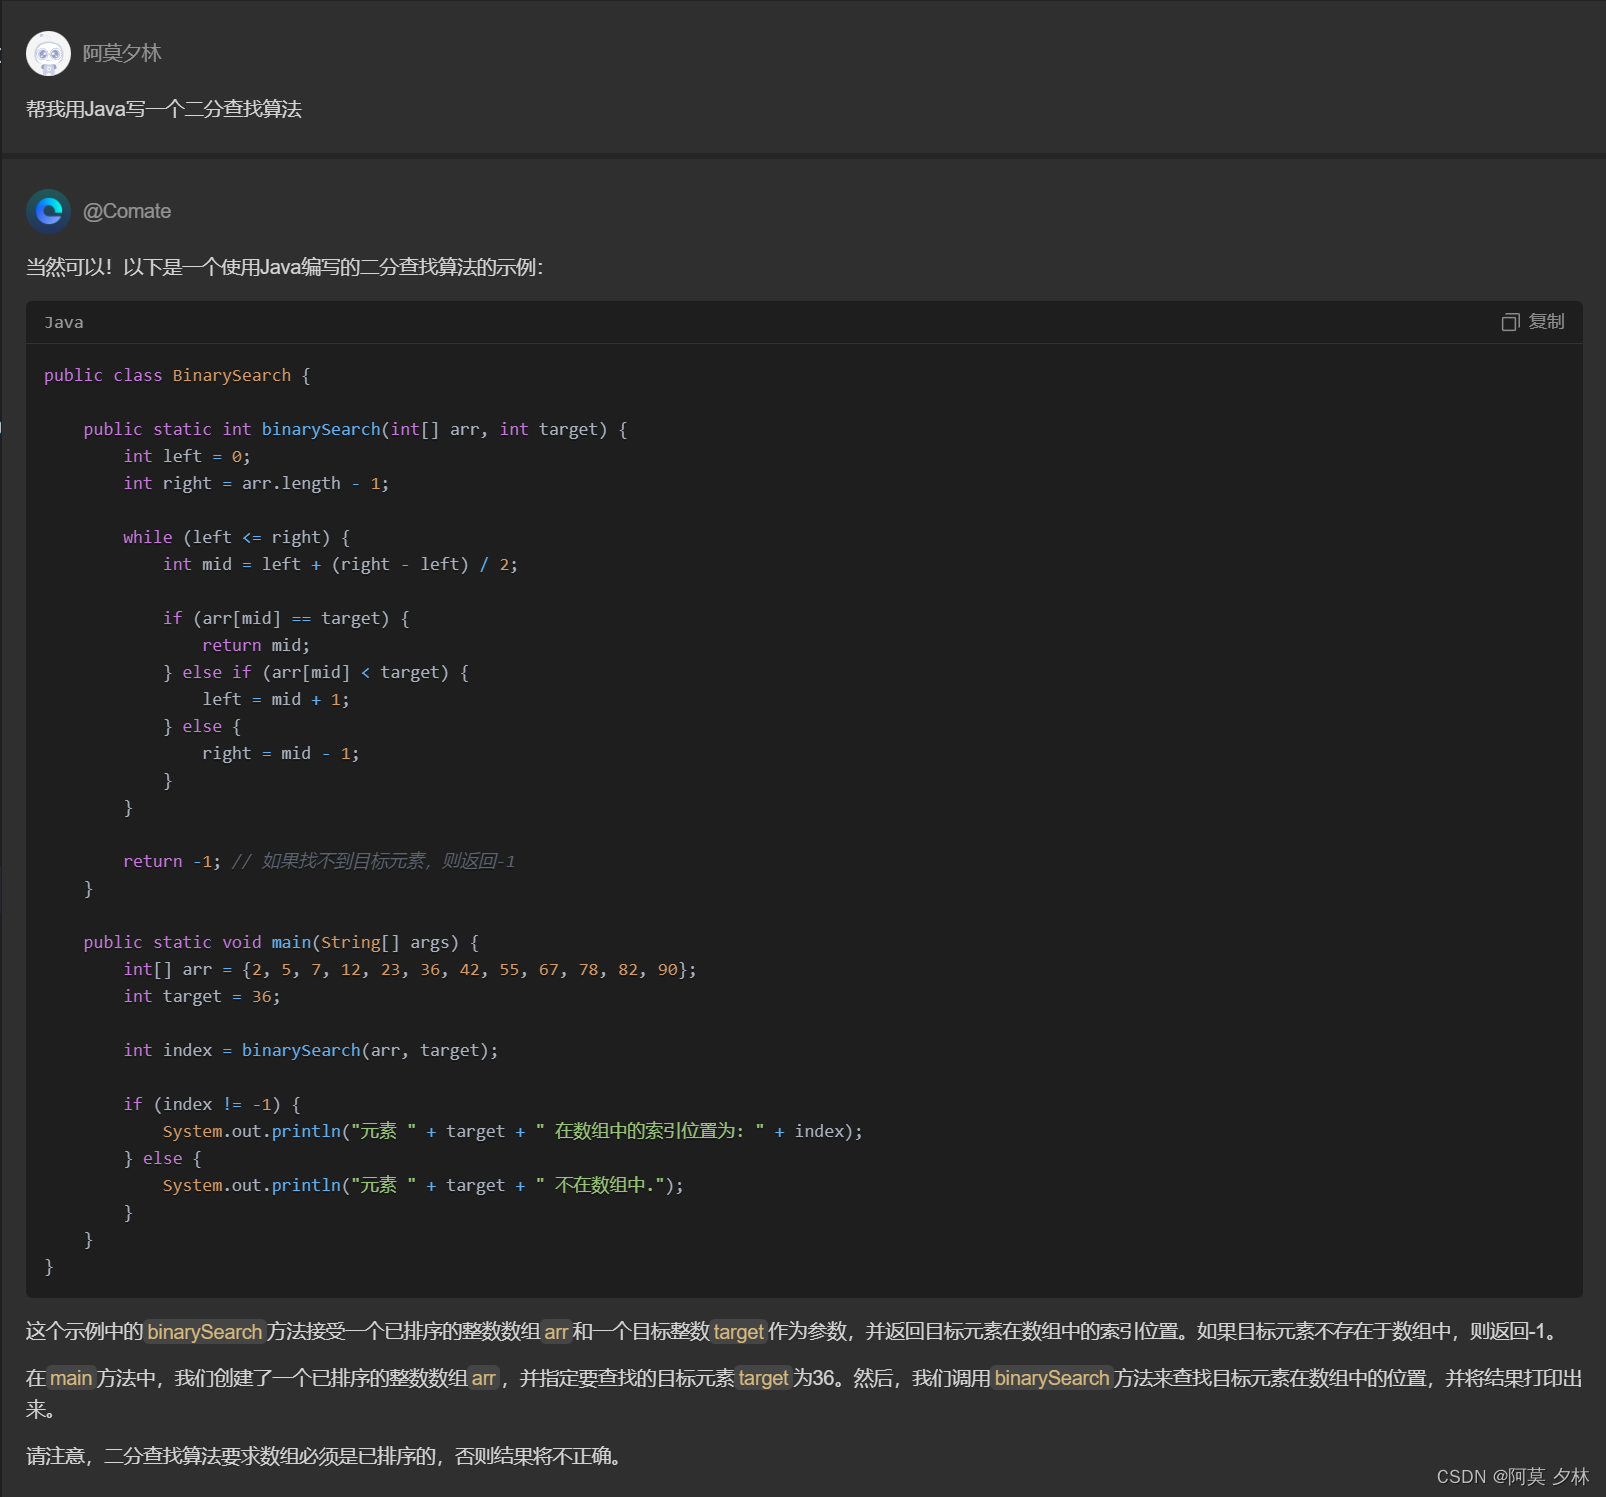This screenshot has width=1606, height=1497.
Task: Click the line 'int right = arr.length - 1;'
Action: (256, 483)
